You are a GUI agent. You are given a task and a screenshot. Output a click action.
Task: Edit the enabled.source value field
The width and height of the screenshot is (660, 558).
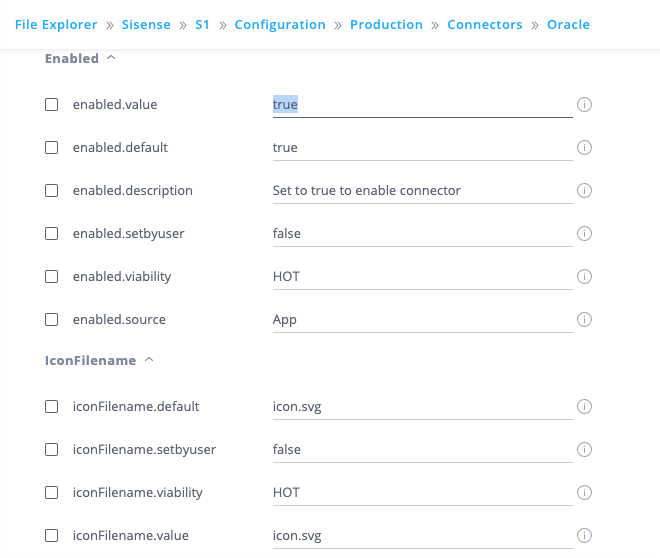(x=420, y=319)
